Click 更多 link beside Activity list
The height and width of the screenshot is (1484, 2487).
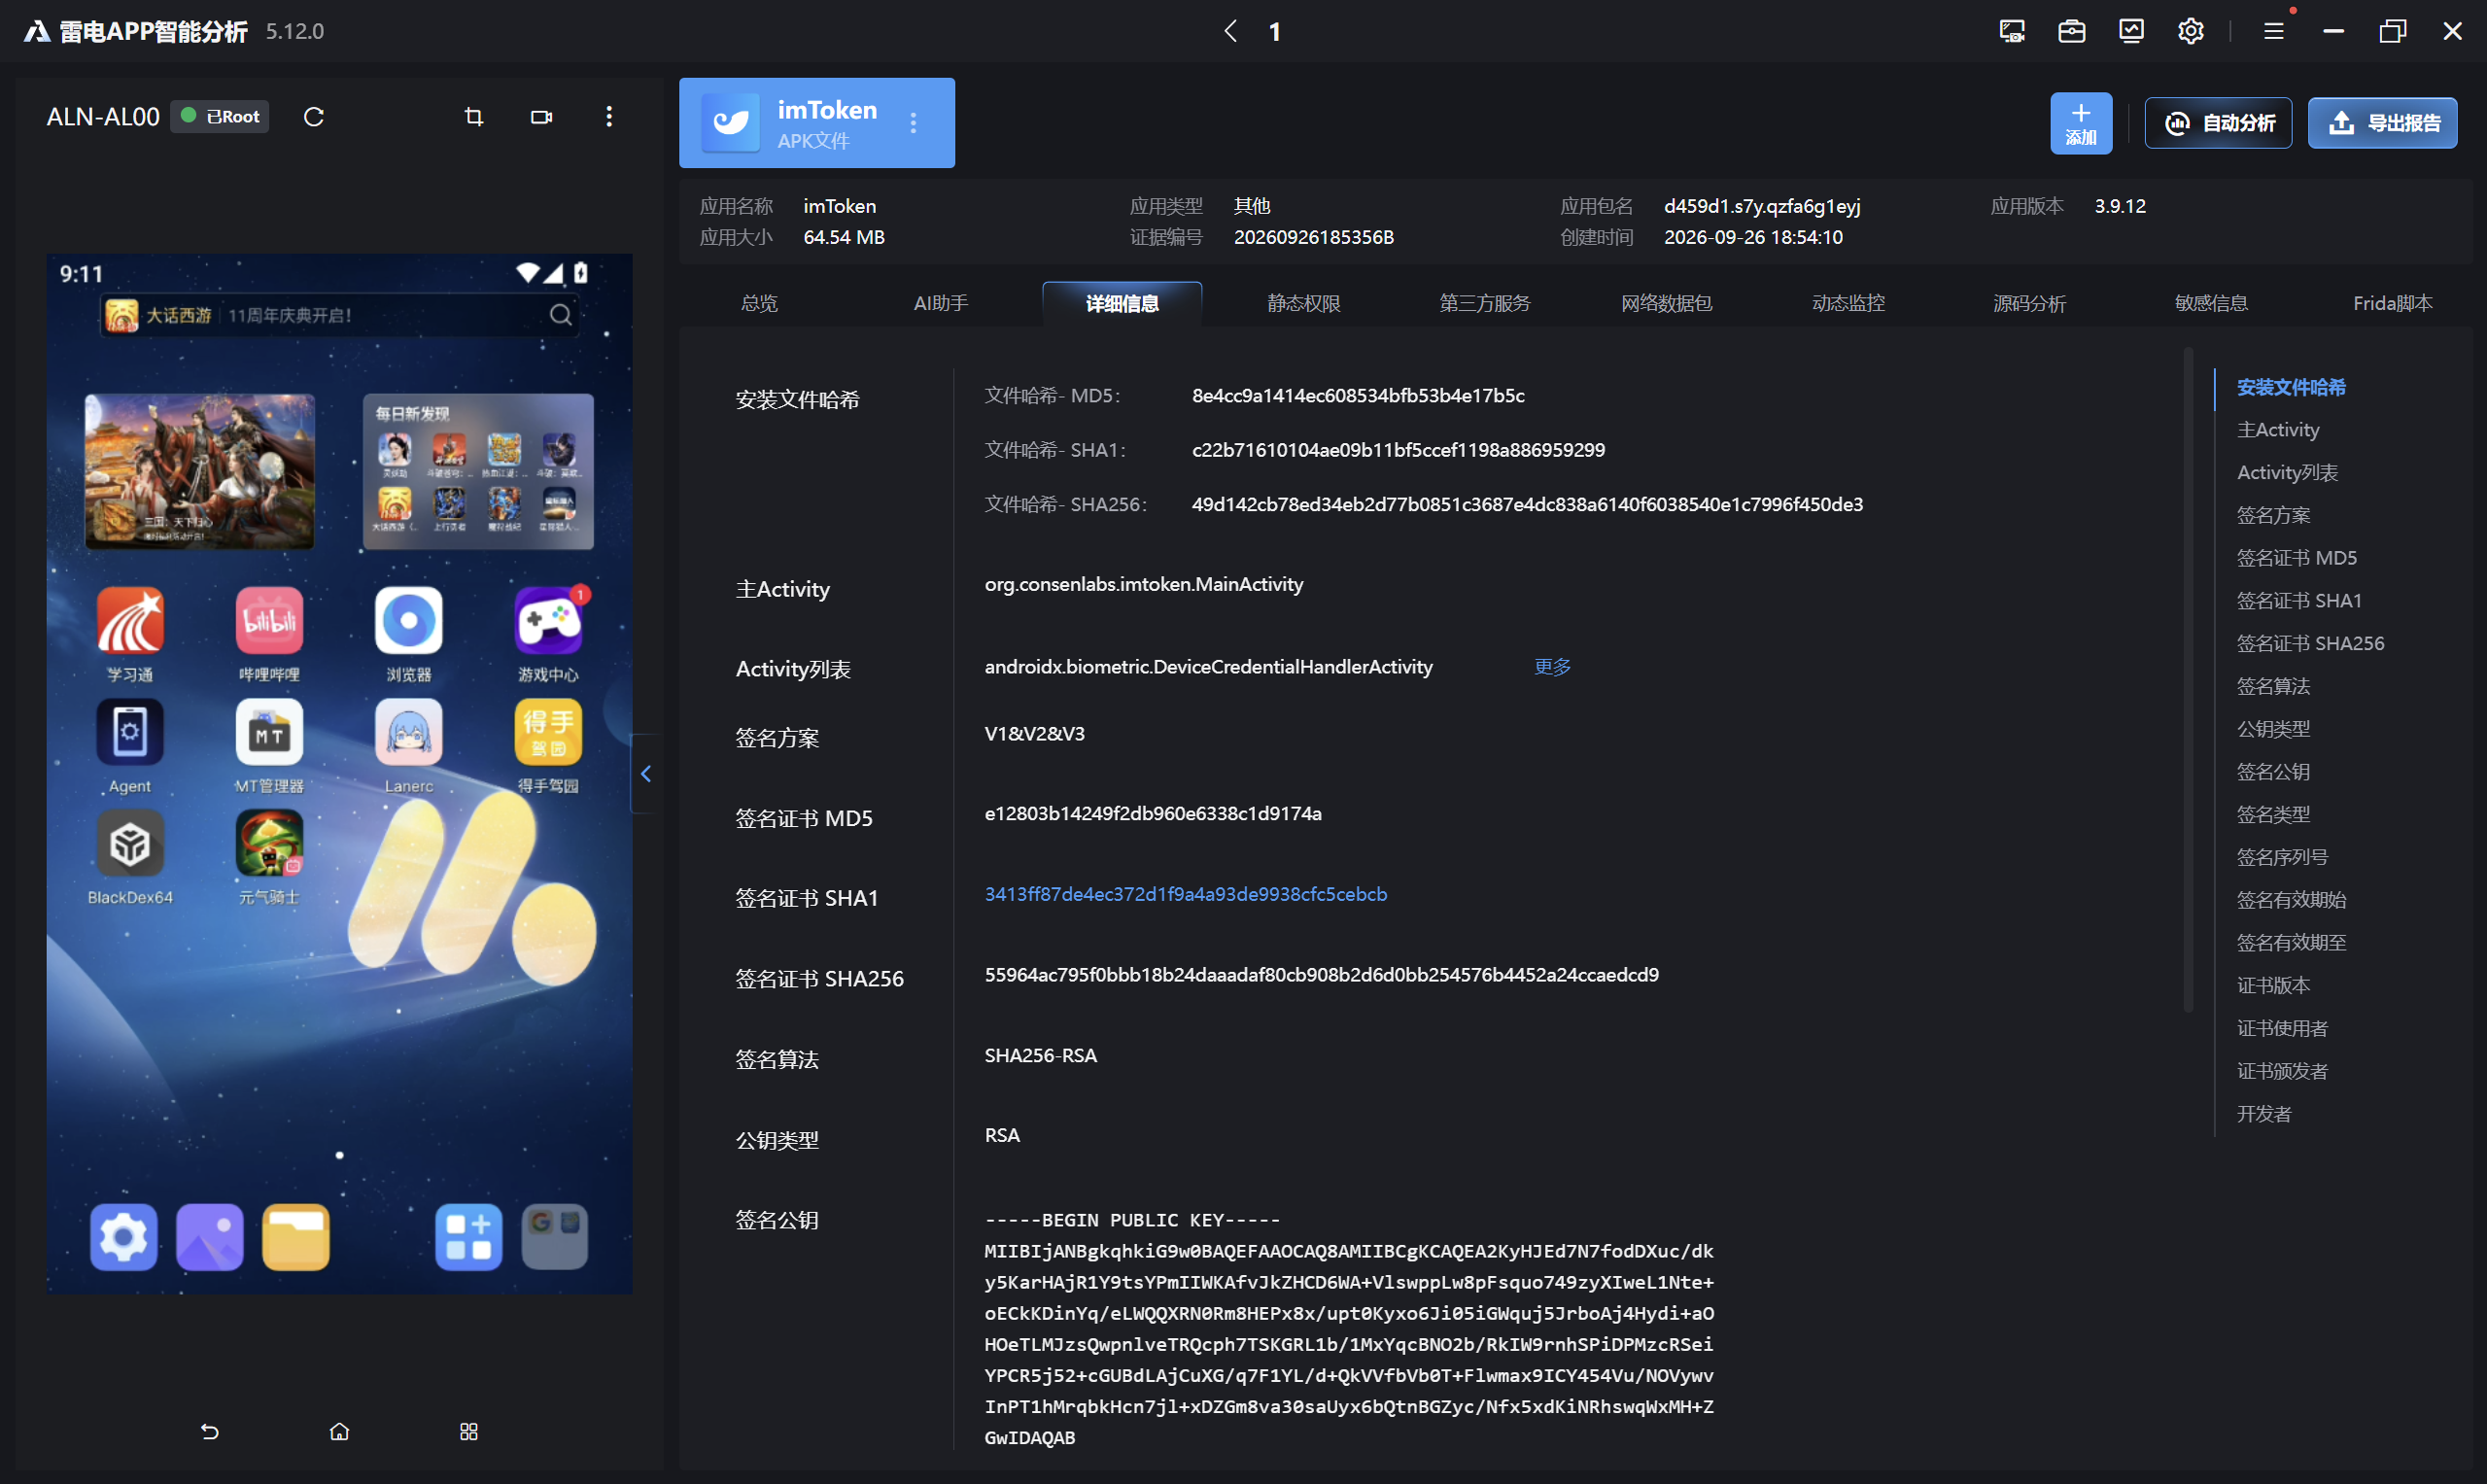[1553, 667]
